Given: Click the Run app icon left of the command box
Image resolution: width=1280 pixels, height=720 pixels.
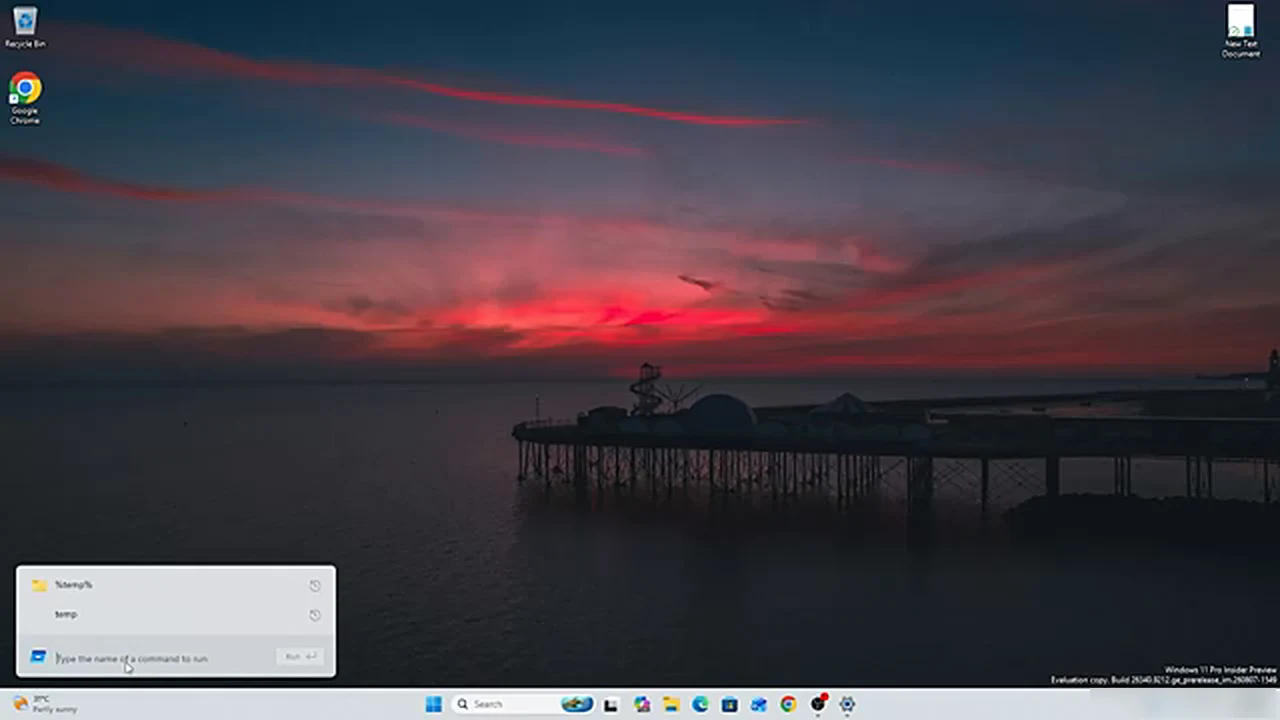Looking at the screenshot, I should (x=38, y=657).
